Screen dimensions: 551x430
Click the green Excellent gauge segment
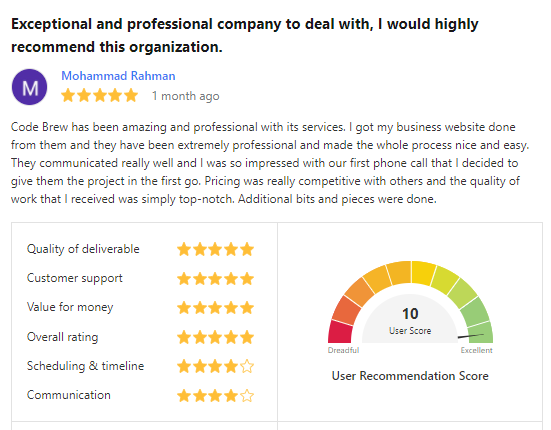pos(481,332)
